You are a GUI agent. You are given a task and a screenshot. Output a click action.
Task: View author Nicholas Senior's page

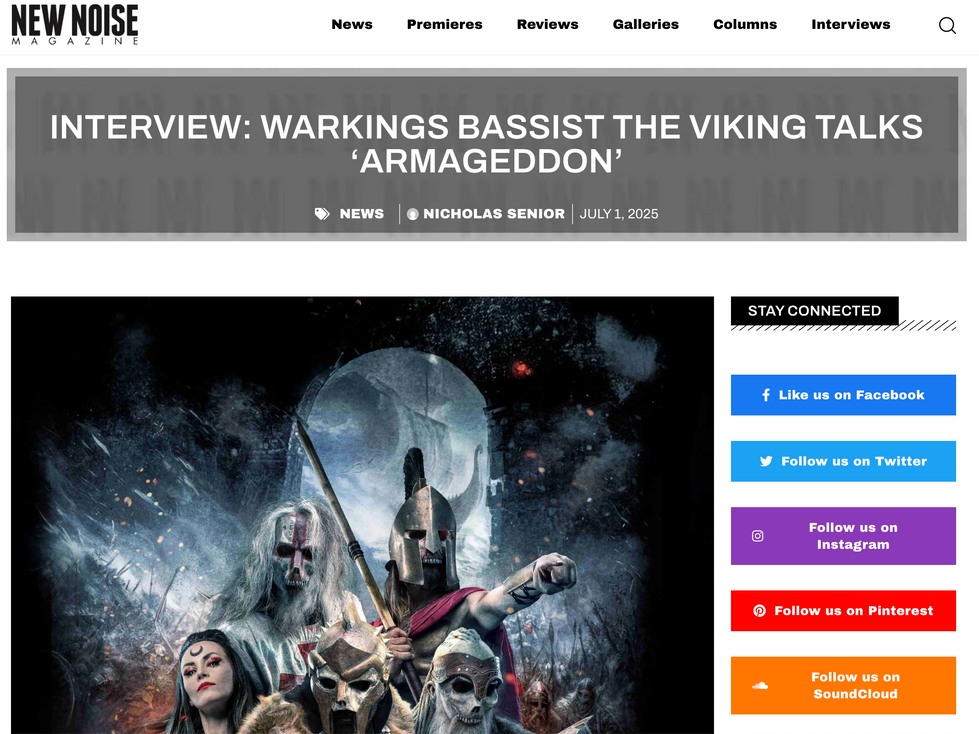(x=494, y=214)
